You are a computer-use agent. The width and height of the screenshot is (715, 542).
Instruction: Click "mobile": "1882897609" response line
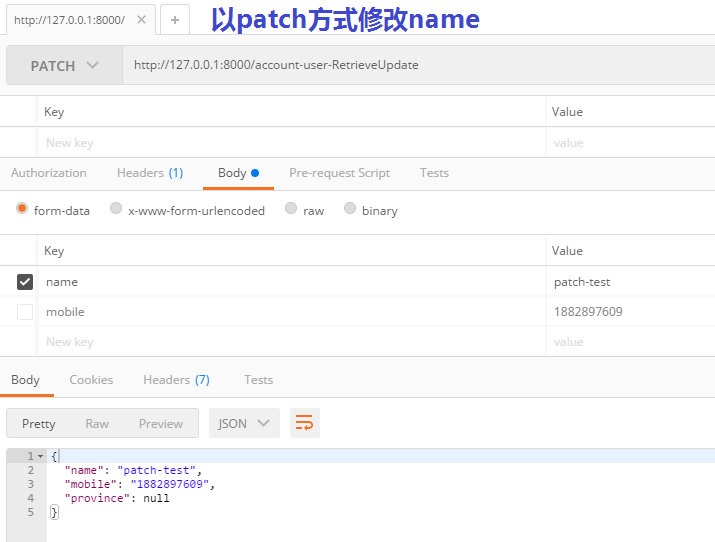pos(140,484)
